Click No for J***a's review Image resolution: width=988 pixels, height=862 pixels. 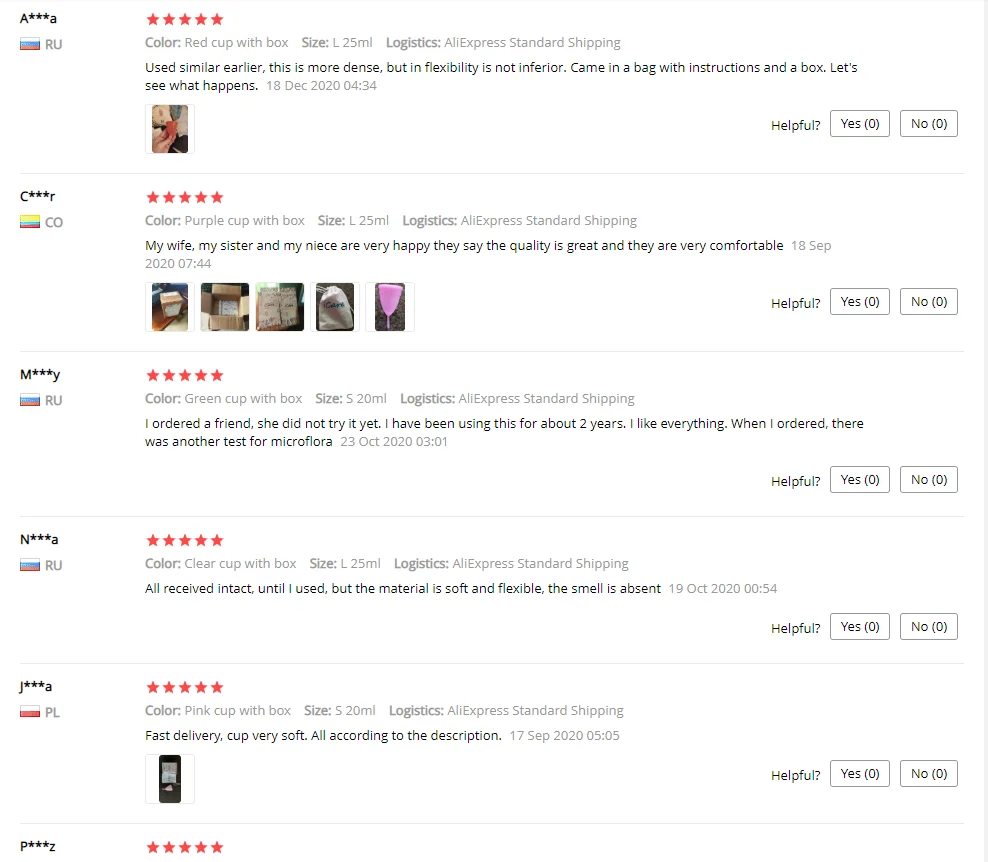pyautogui.click(x=929, y=773)
